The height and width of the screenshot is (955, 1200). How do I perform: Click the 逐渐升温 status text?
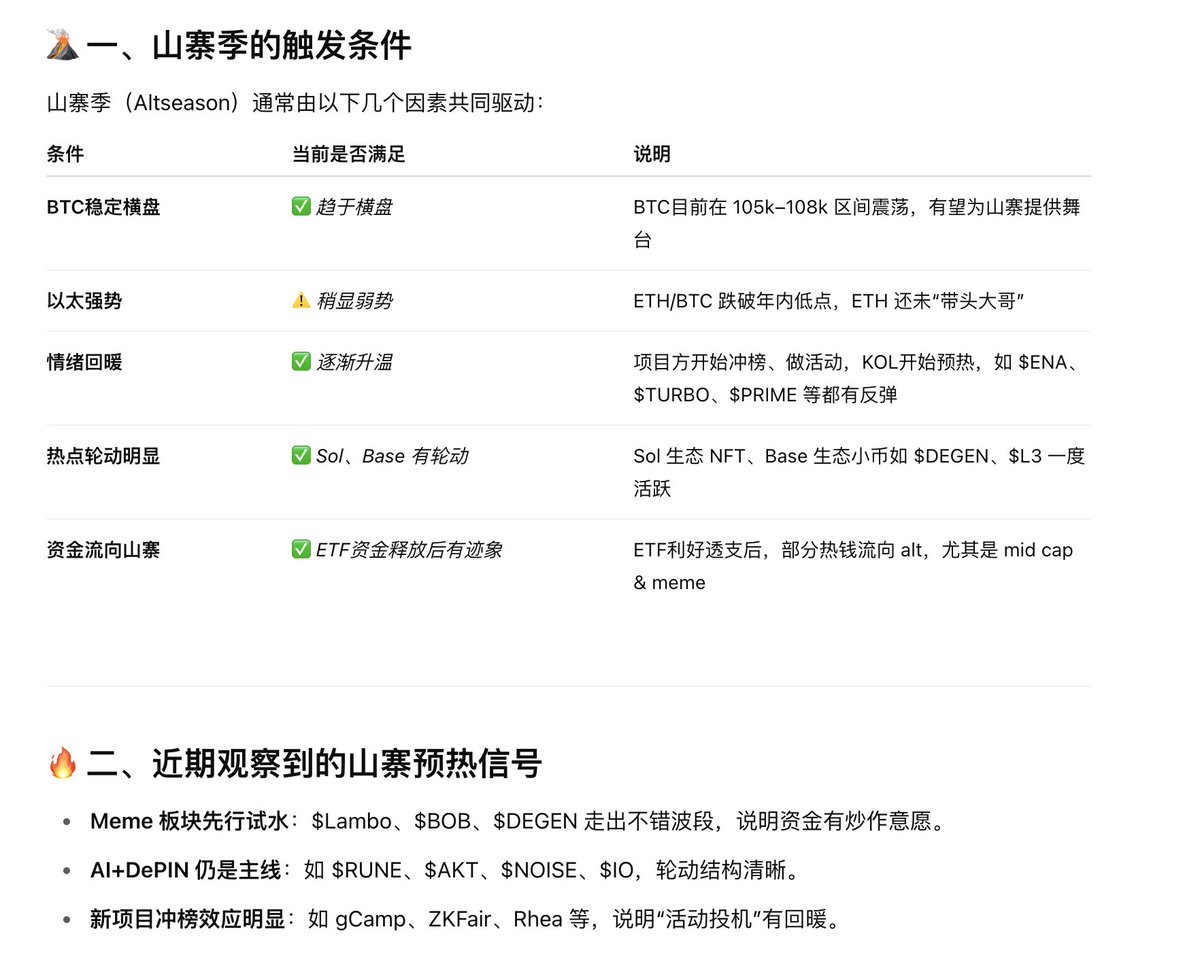coord(354,362)
